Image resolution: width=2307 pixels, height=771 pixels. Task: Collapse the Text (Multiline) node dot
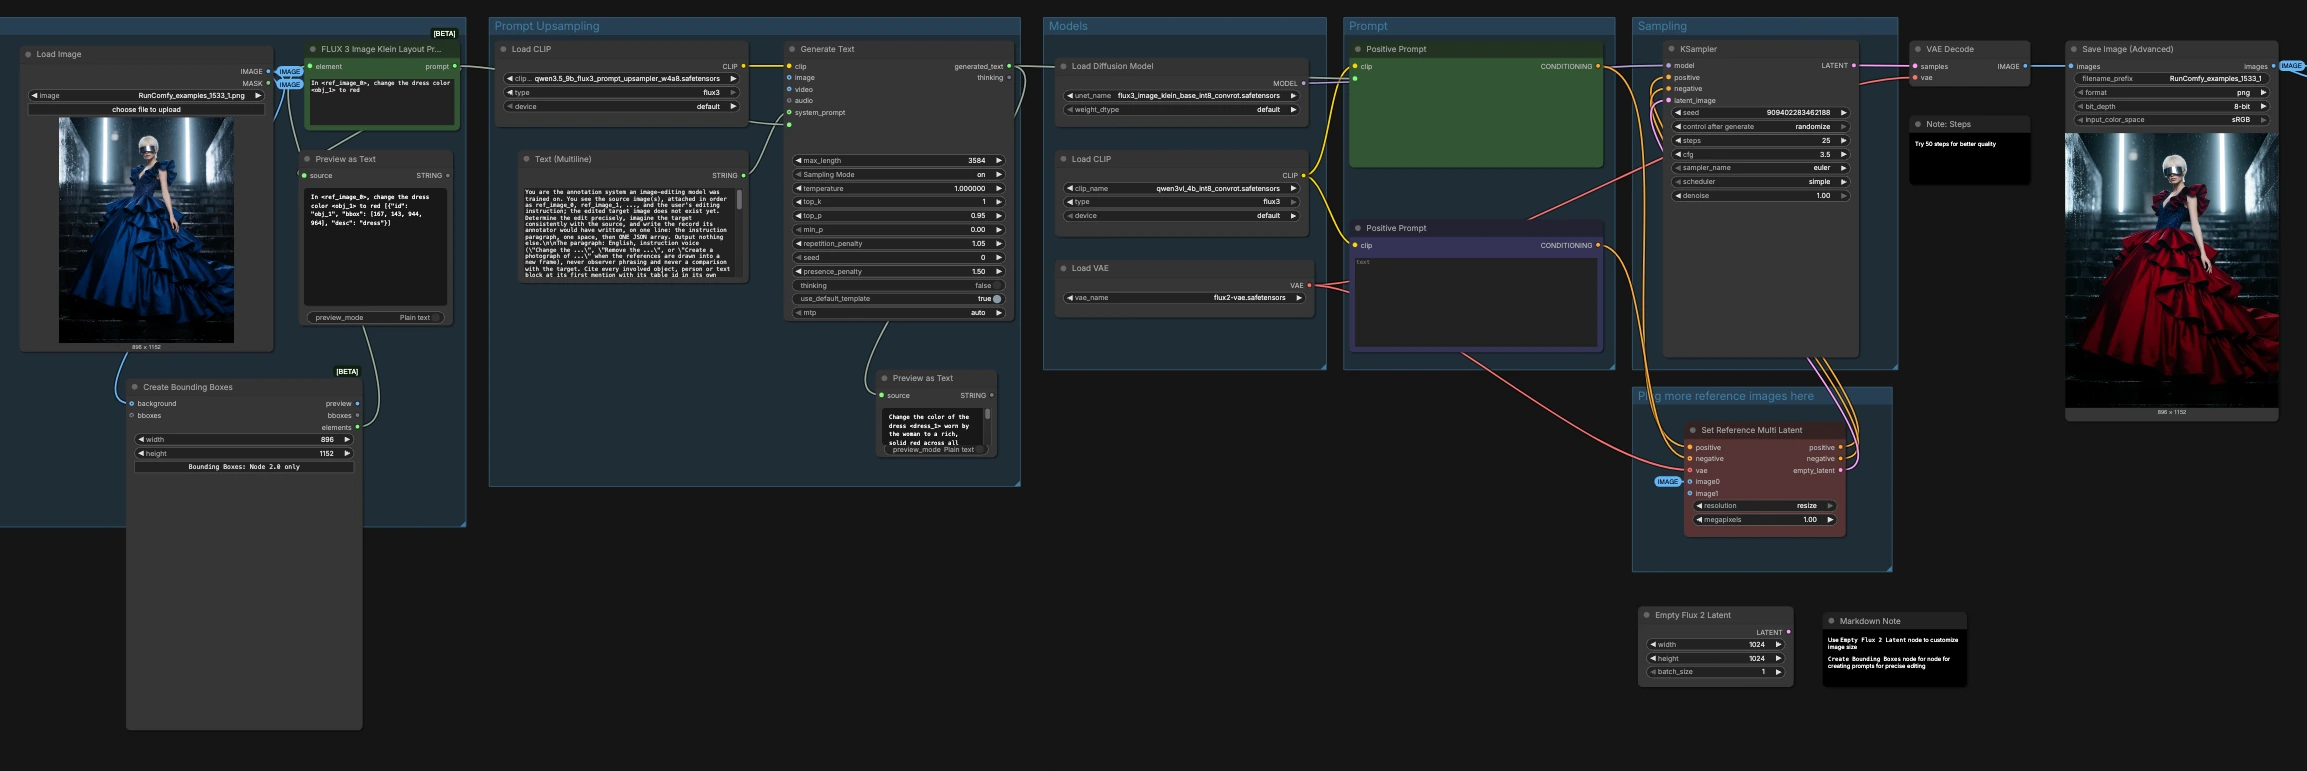tap(526, 159)
